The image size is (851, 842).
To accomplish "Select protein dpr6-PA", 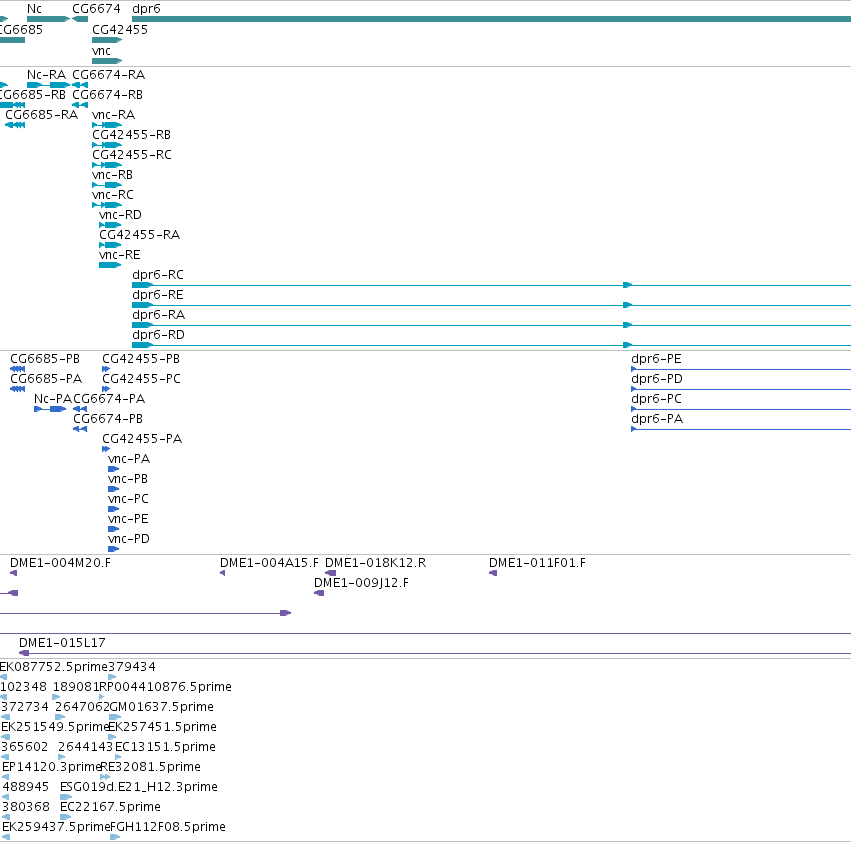I will 657,419.
